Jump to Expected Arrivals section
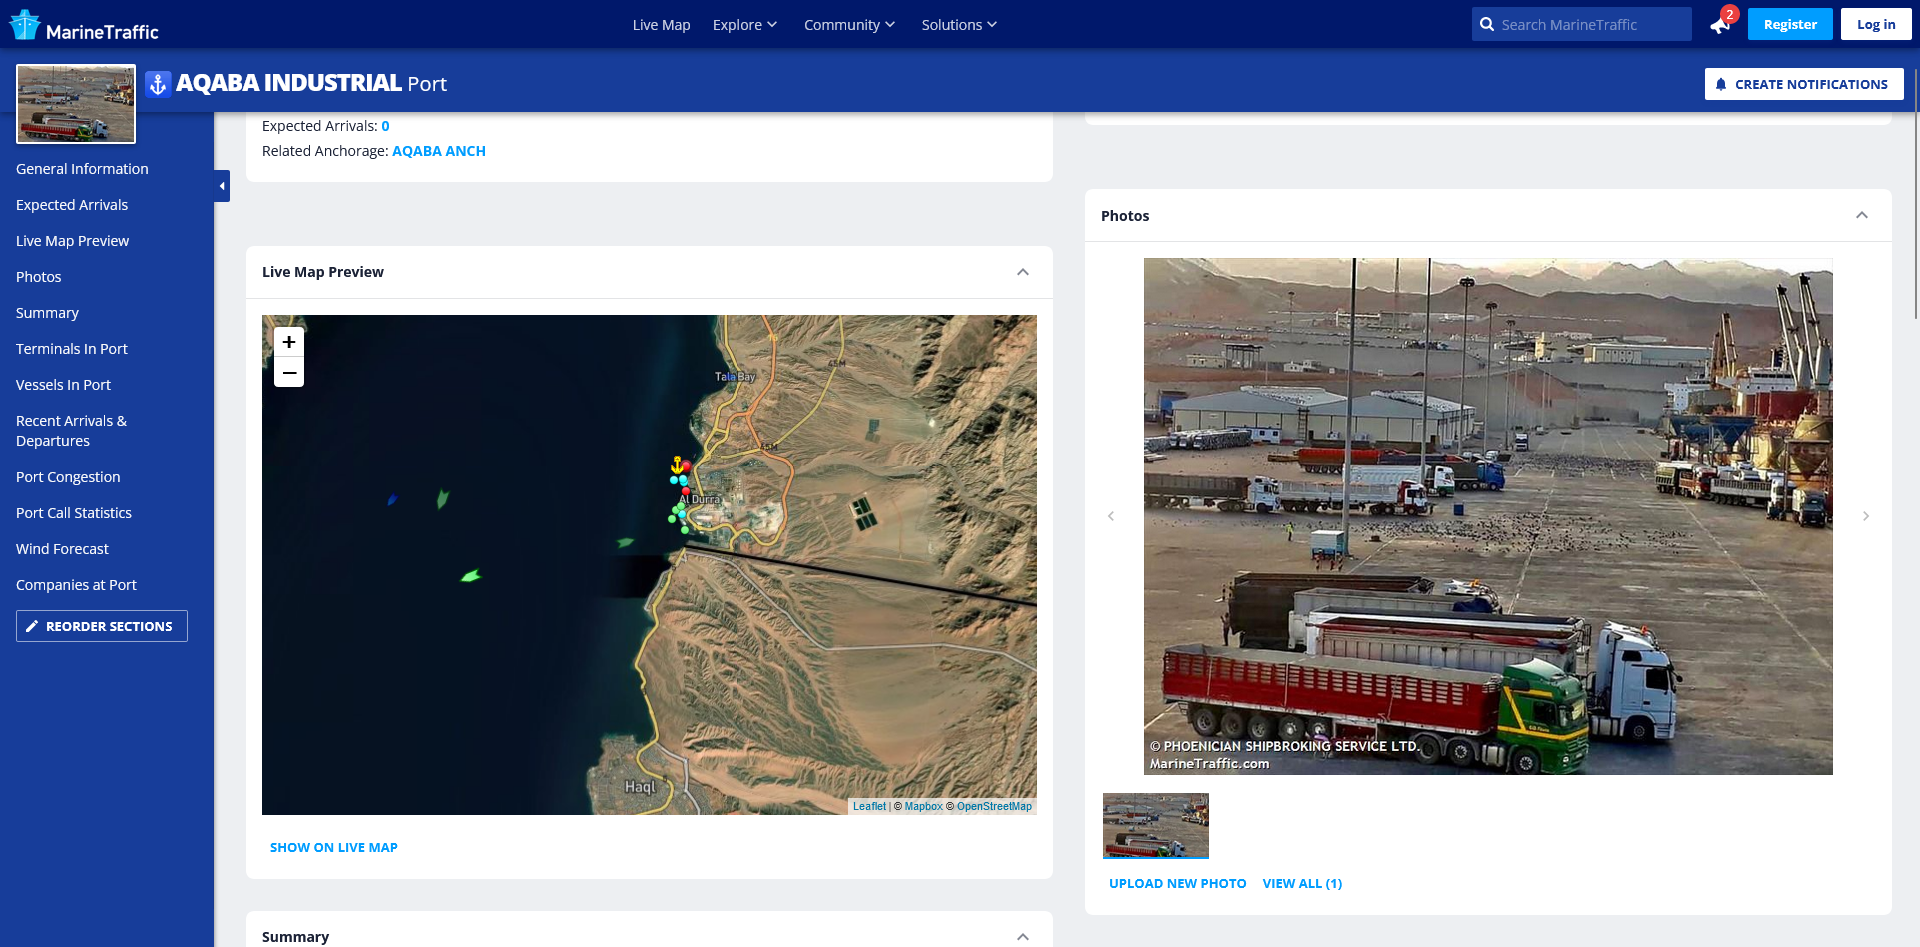Viewport: 1920px width, 947px height. pos(72,205)
